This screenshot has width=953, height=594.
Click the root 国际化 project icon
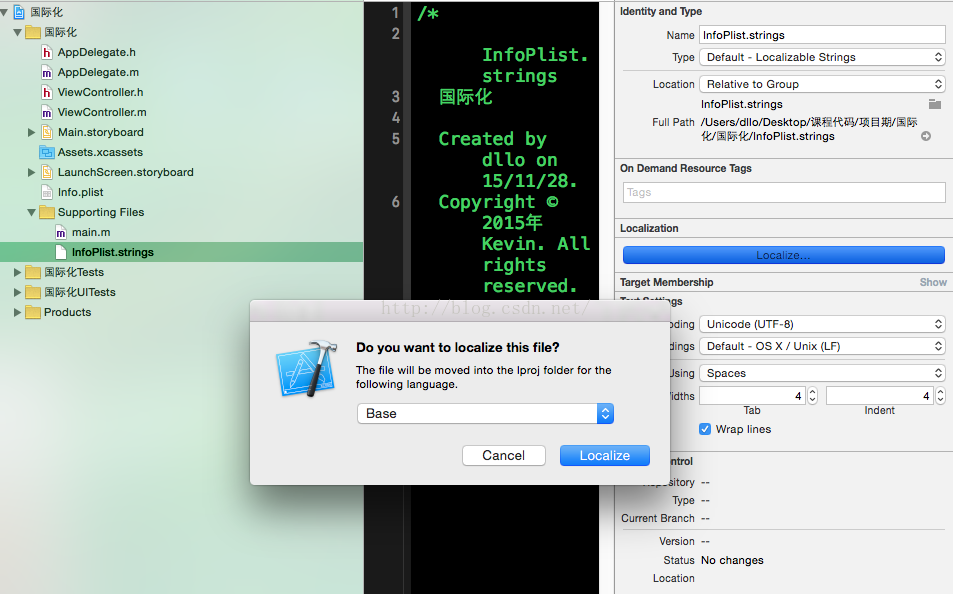(19, 12)
